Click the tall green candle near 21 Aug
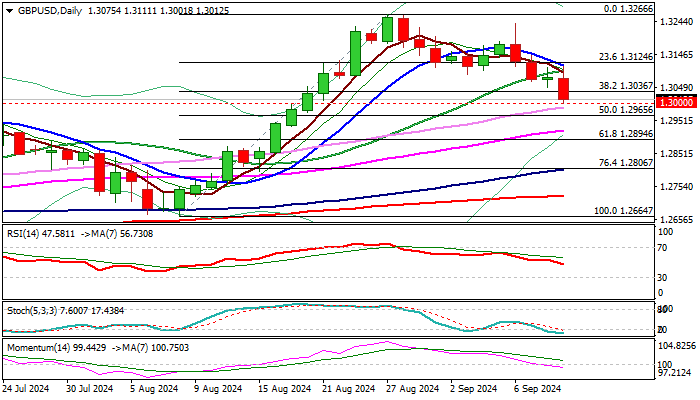Screen dimensions: 700x400 [x=355, y=53]
